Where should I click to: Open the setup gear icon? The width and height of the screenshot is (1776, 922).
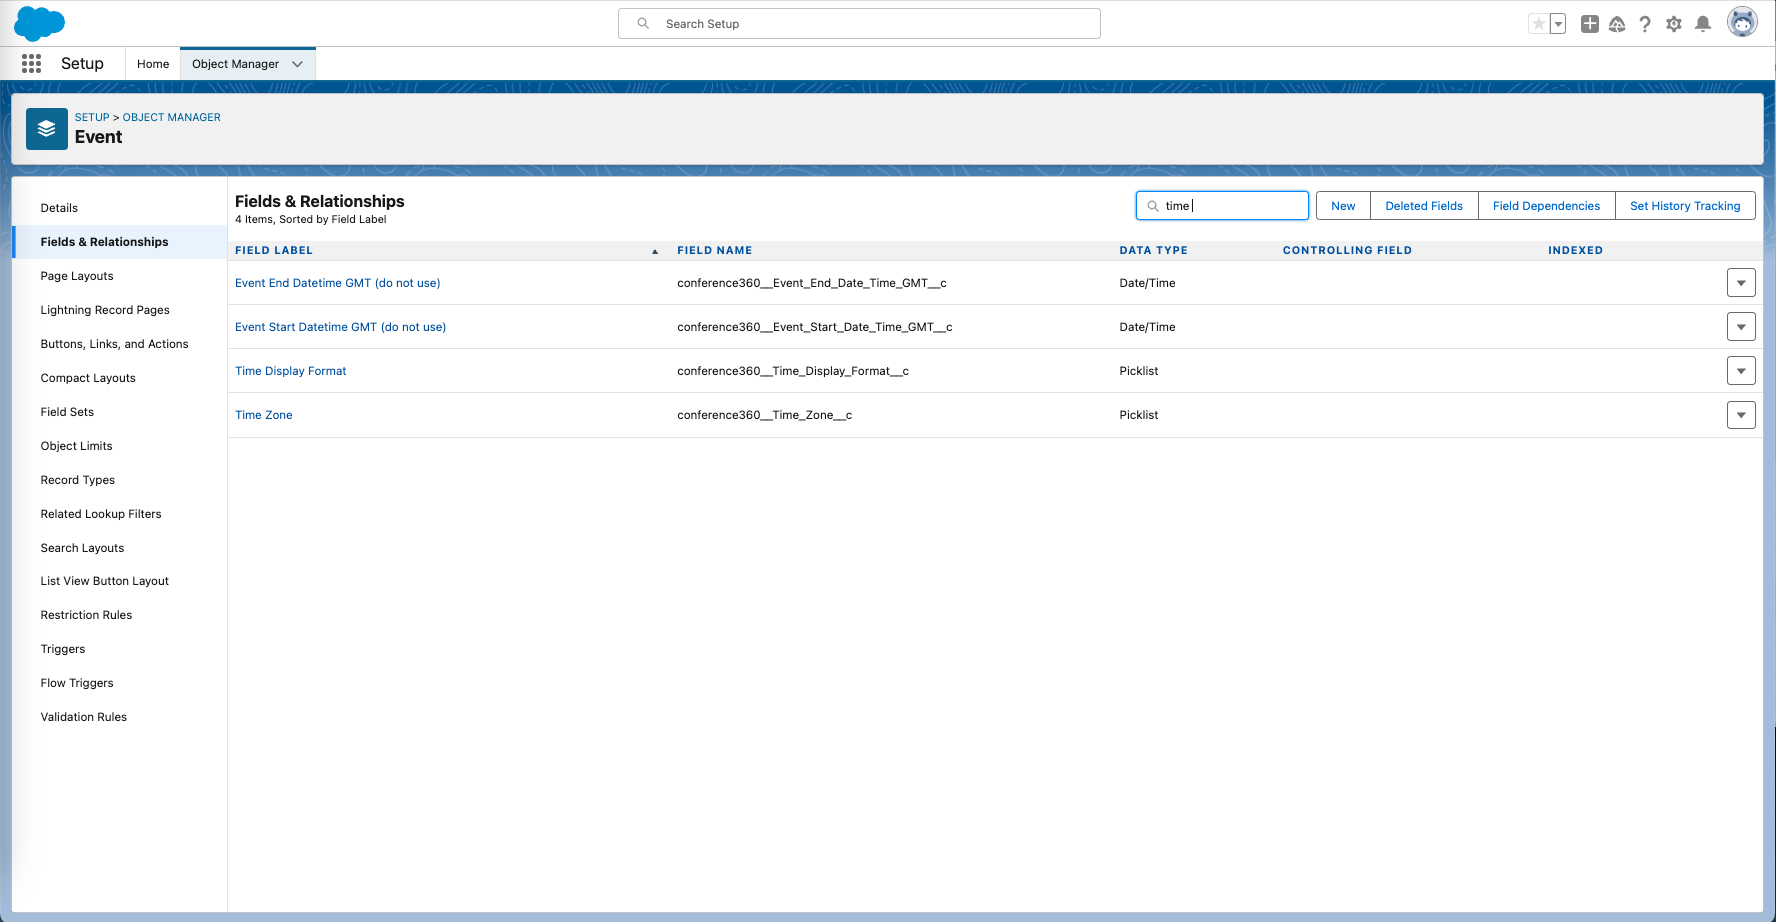pos(1674,24)
